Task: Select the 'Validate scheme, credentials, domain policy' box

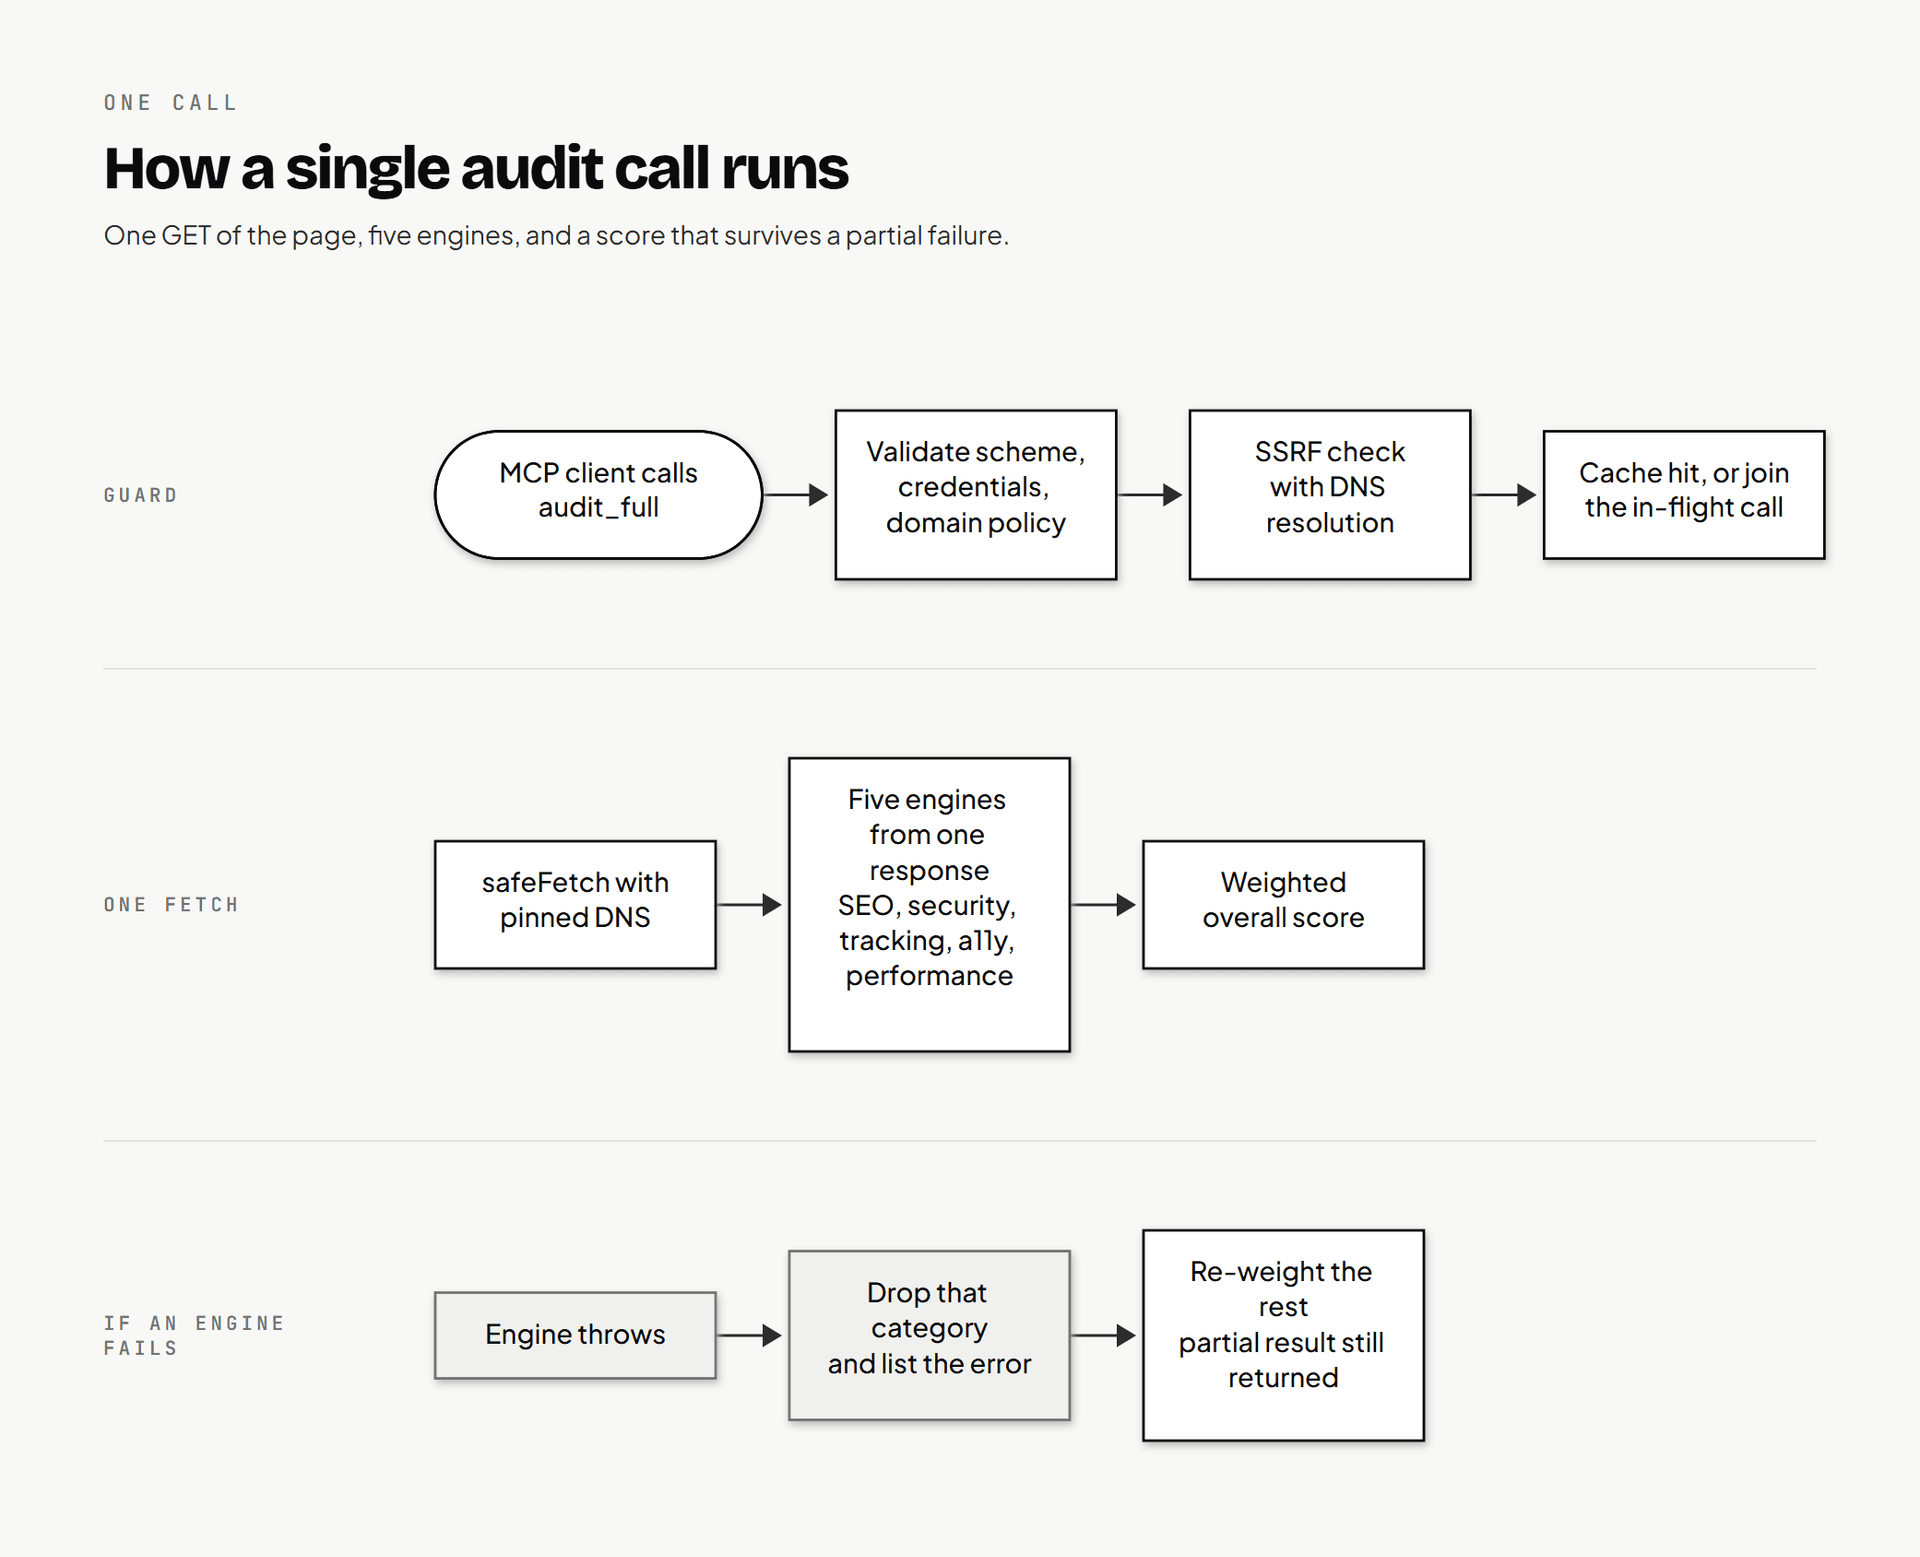Action: [975, 494]
